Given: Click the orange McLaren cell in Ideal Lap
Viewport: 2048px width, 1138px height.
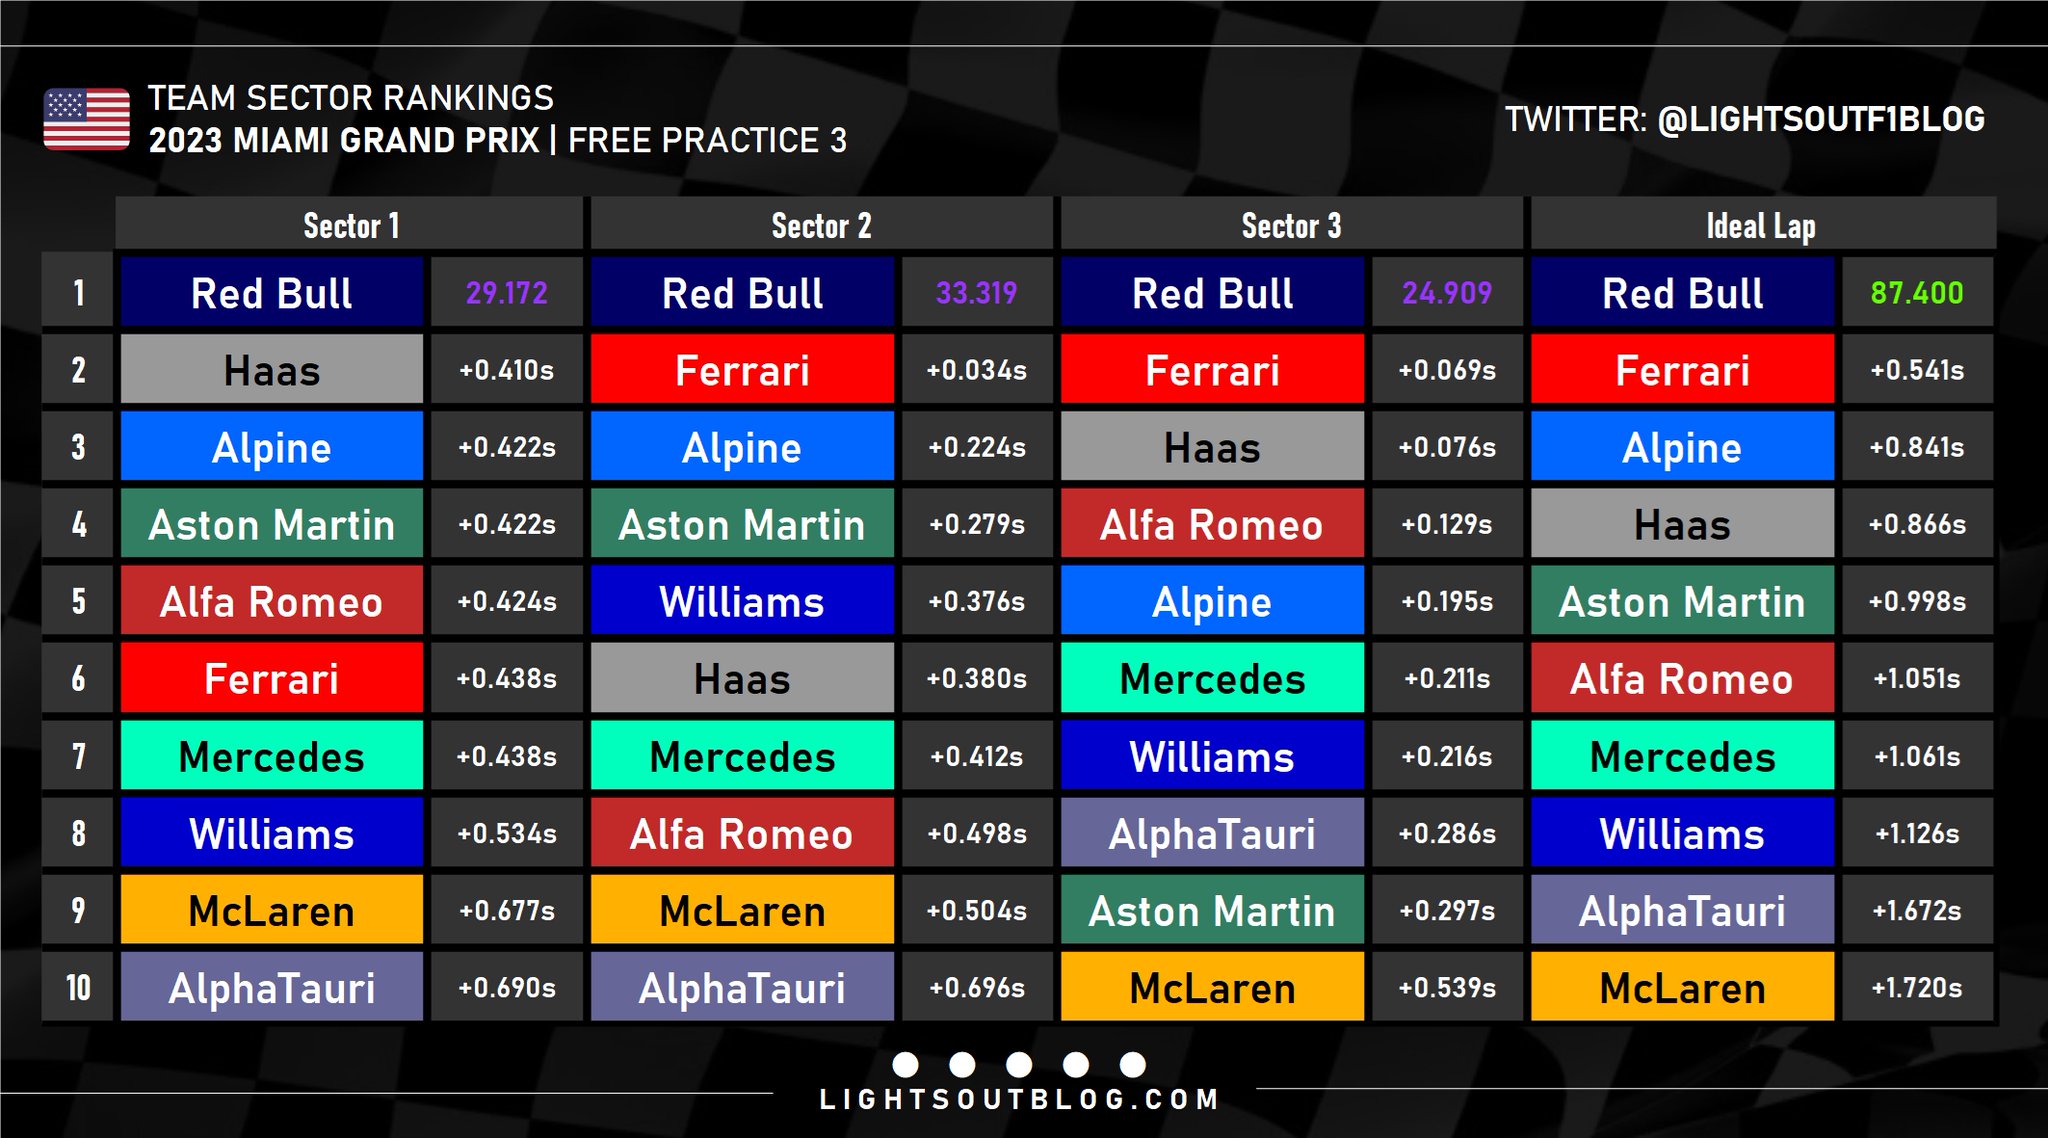Looking at the screenshot, I should (1682, 987).
